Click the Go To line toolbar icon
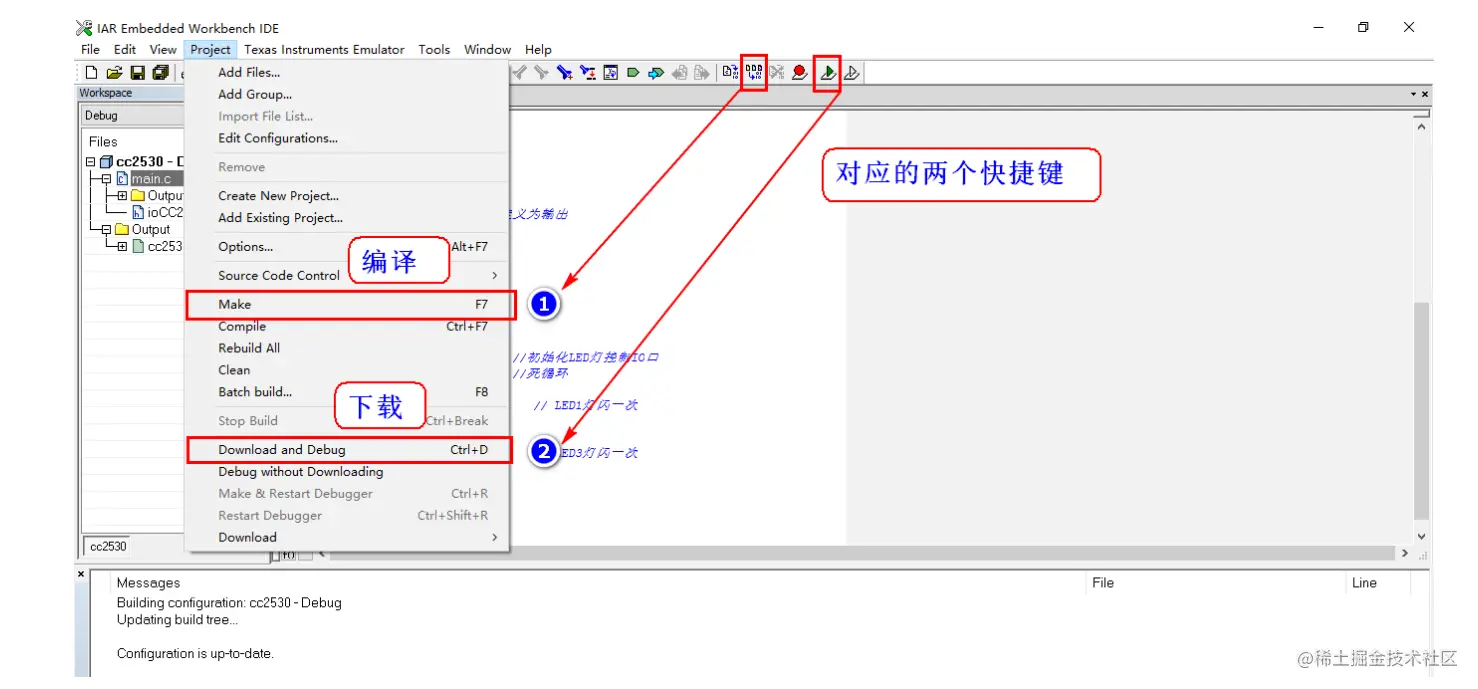Viewport: 1478px width, 689px height. coord(610,72)
